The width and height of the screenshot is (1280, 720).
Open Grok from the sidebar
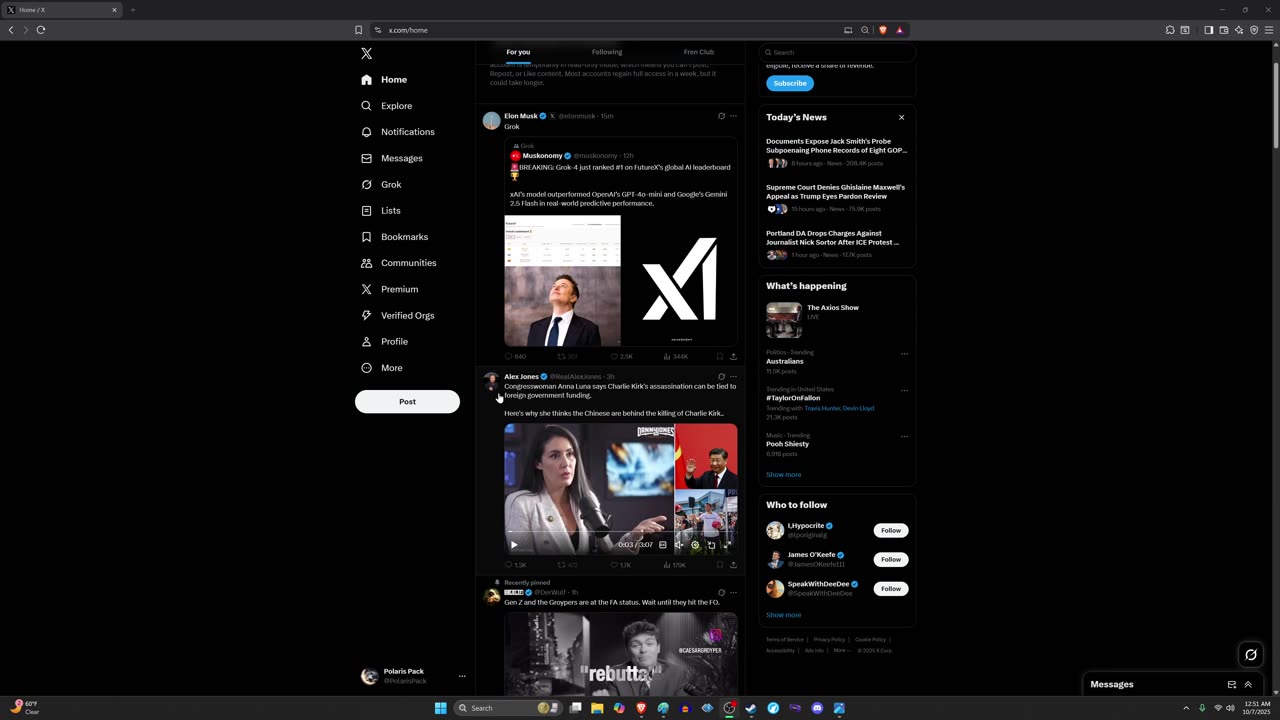click(381, 184)
